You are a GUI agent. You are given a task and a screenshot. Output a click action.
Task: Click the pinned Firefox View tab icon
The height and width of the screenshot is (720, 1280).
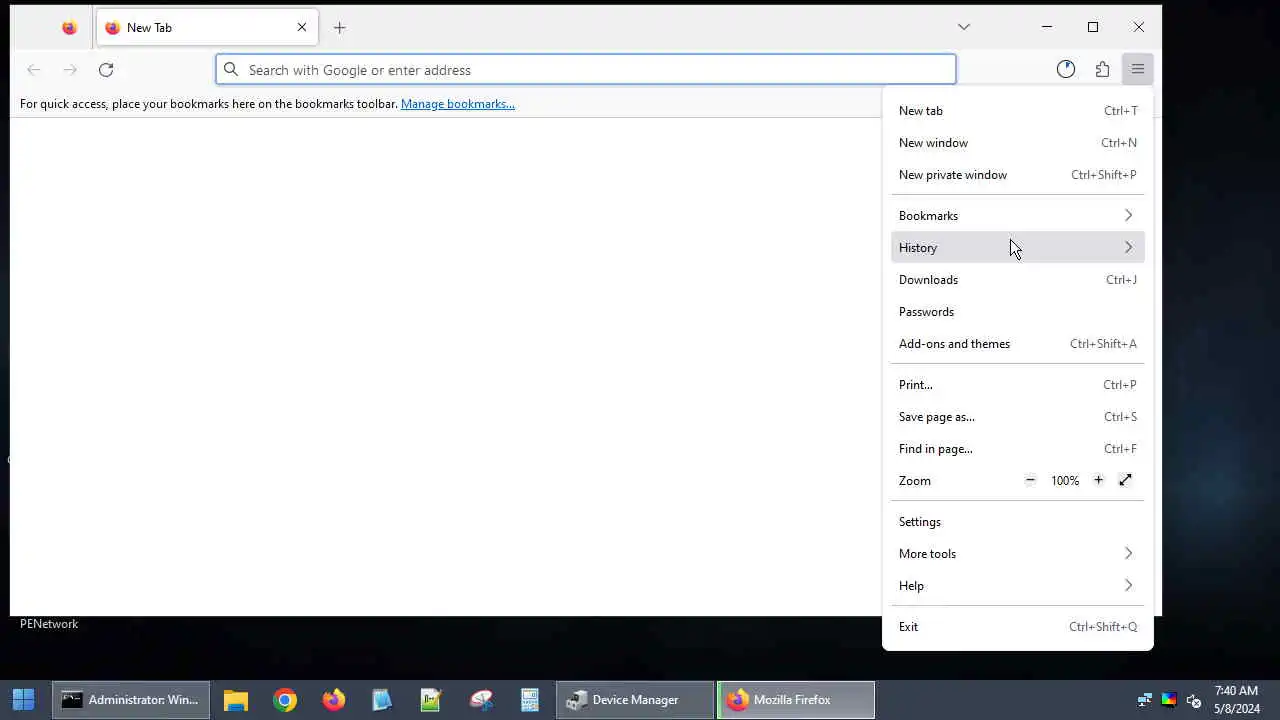coord(69,27)
